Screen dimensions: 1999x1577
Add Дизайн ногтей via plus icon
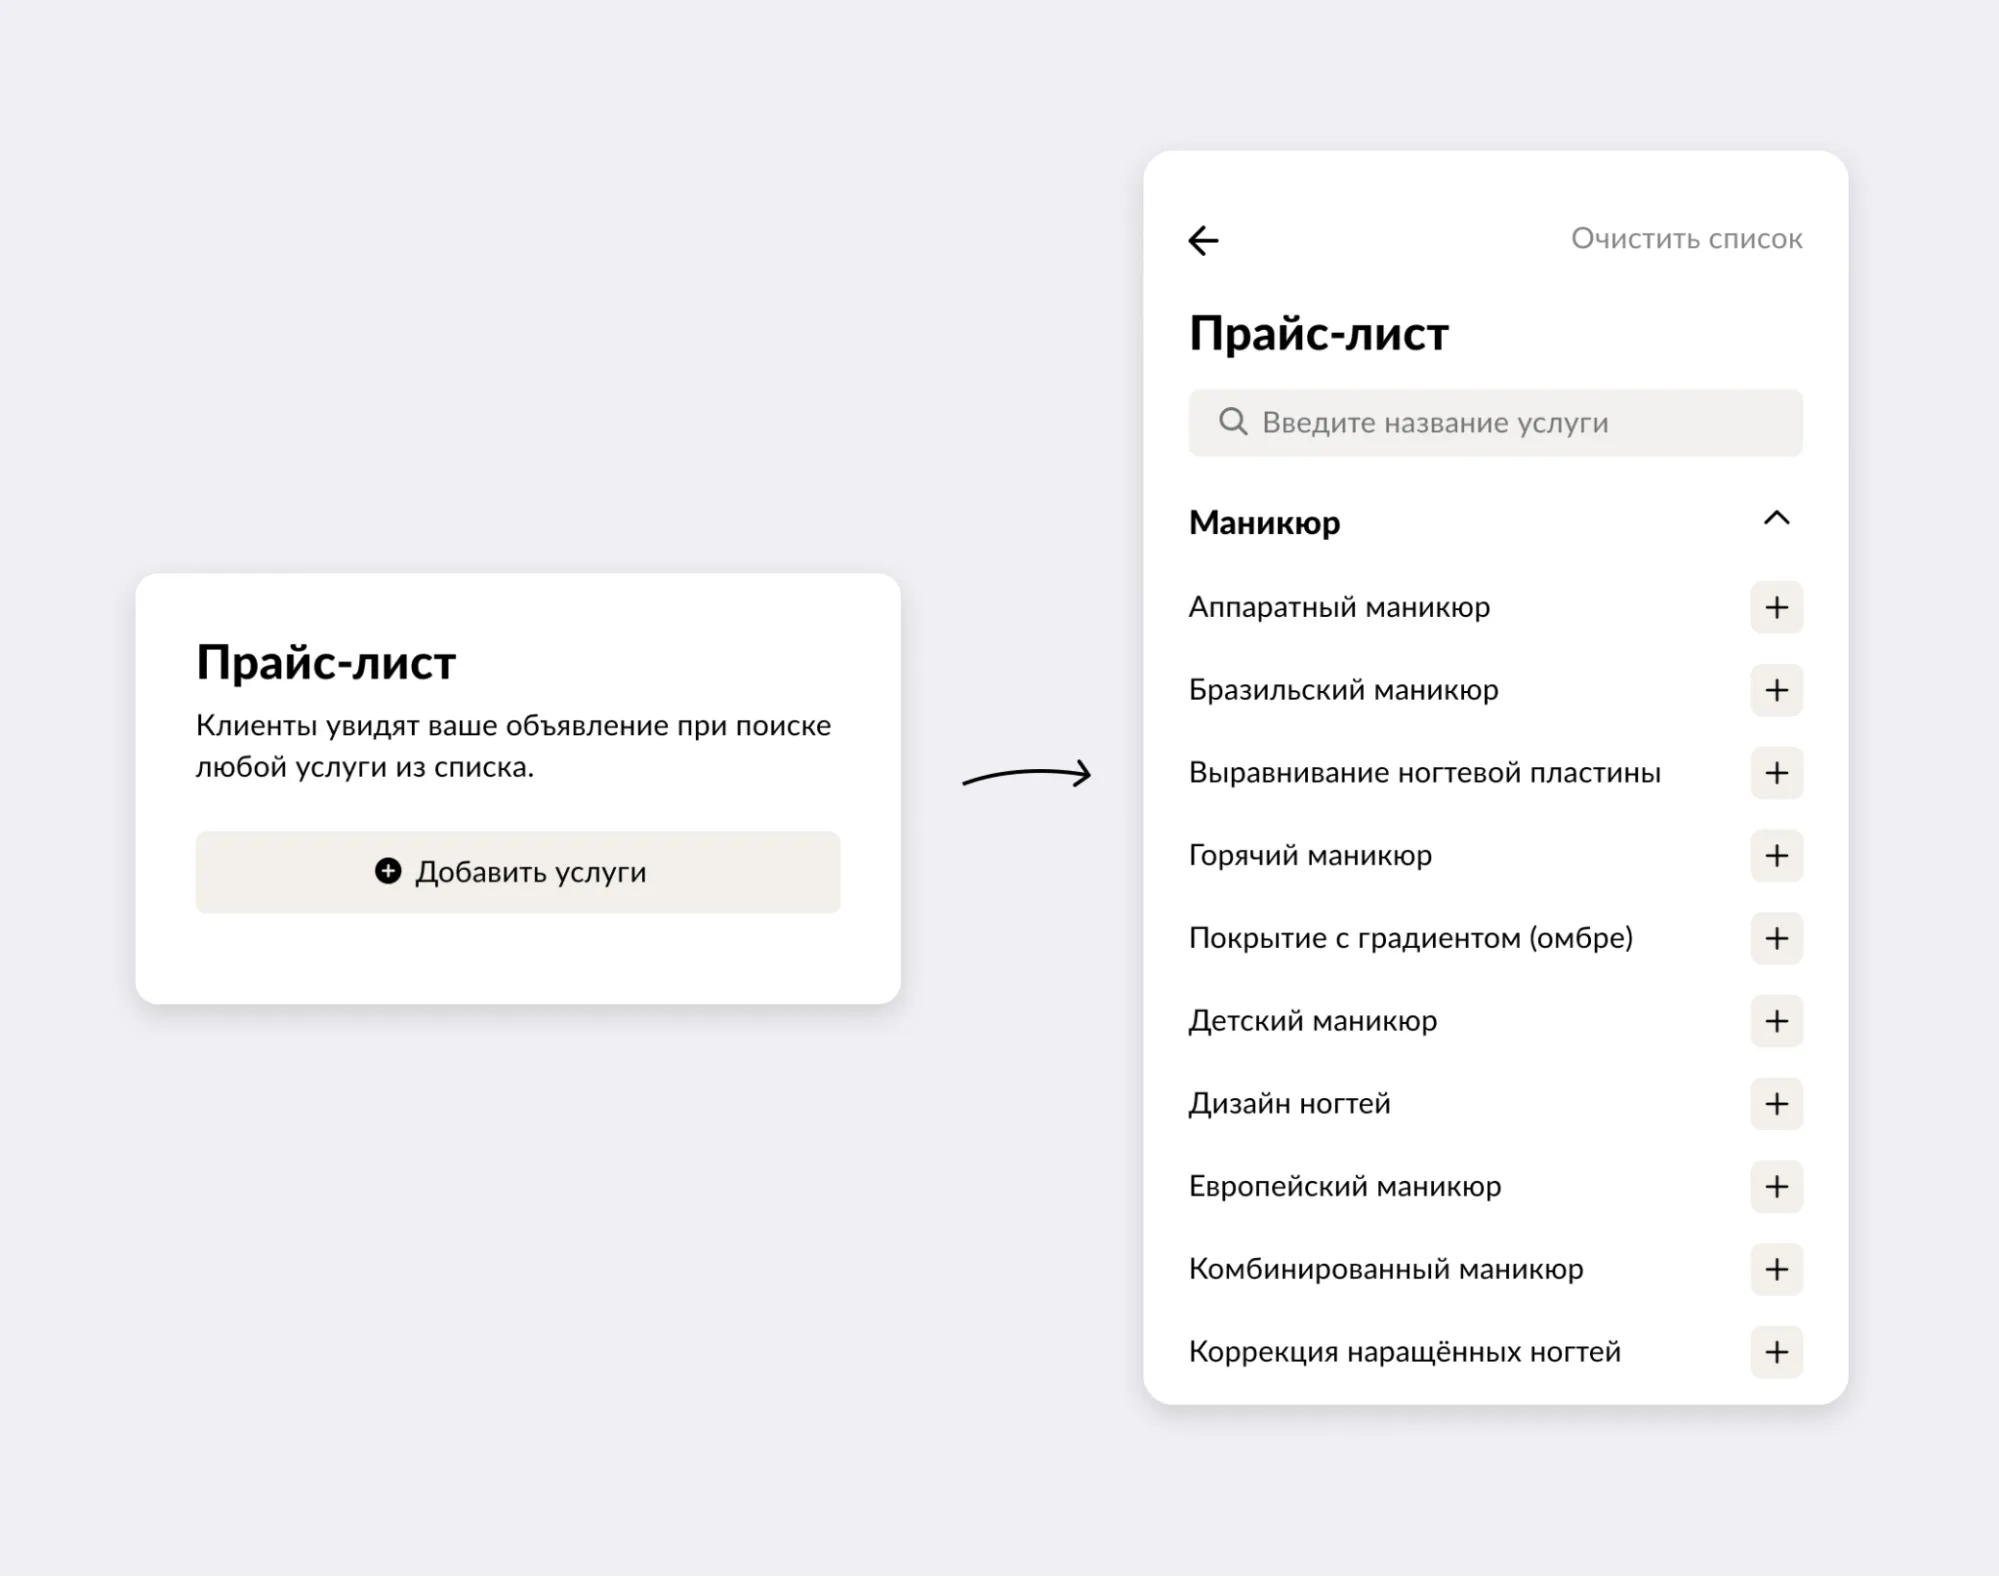(x=1776, y=1104)
